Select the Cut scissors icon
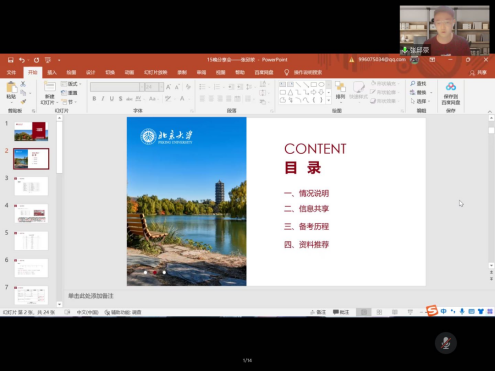Image resolution: width=495 pixels, height=372 pixels. (x=23, y=84)
